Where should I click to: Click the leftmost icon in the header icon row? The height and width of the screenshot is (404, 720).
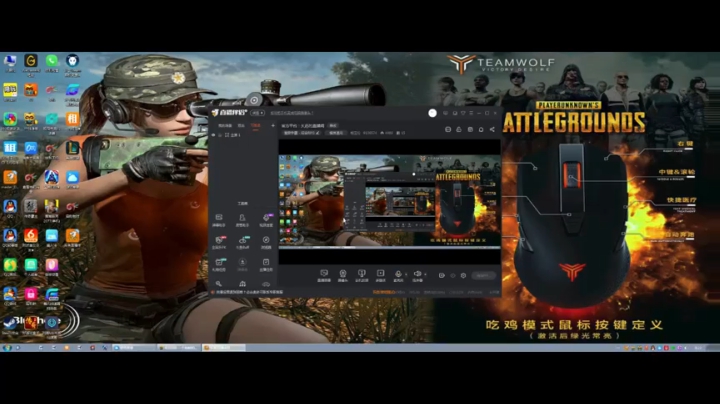point(448,129)
